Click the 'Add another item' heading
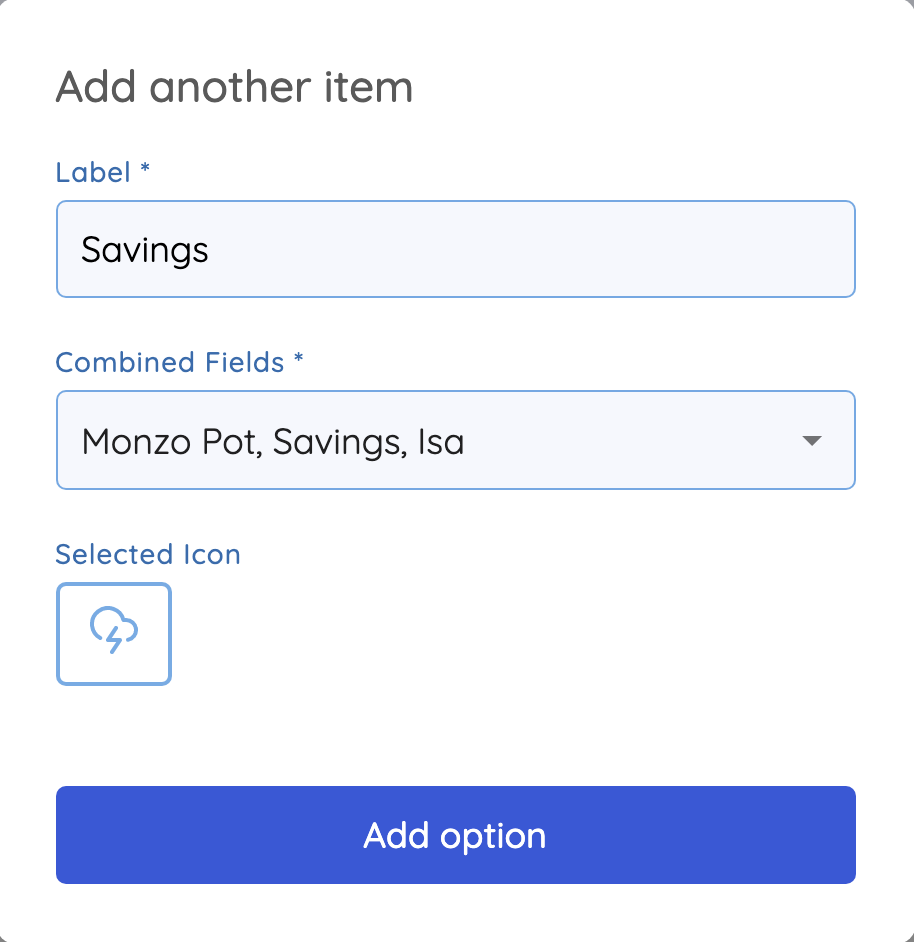The image size is (914, 942). [234, 87]
